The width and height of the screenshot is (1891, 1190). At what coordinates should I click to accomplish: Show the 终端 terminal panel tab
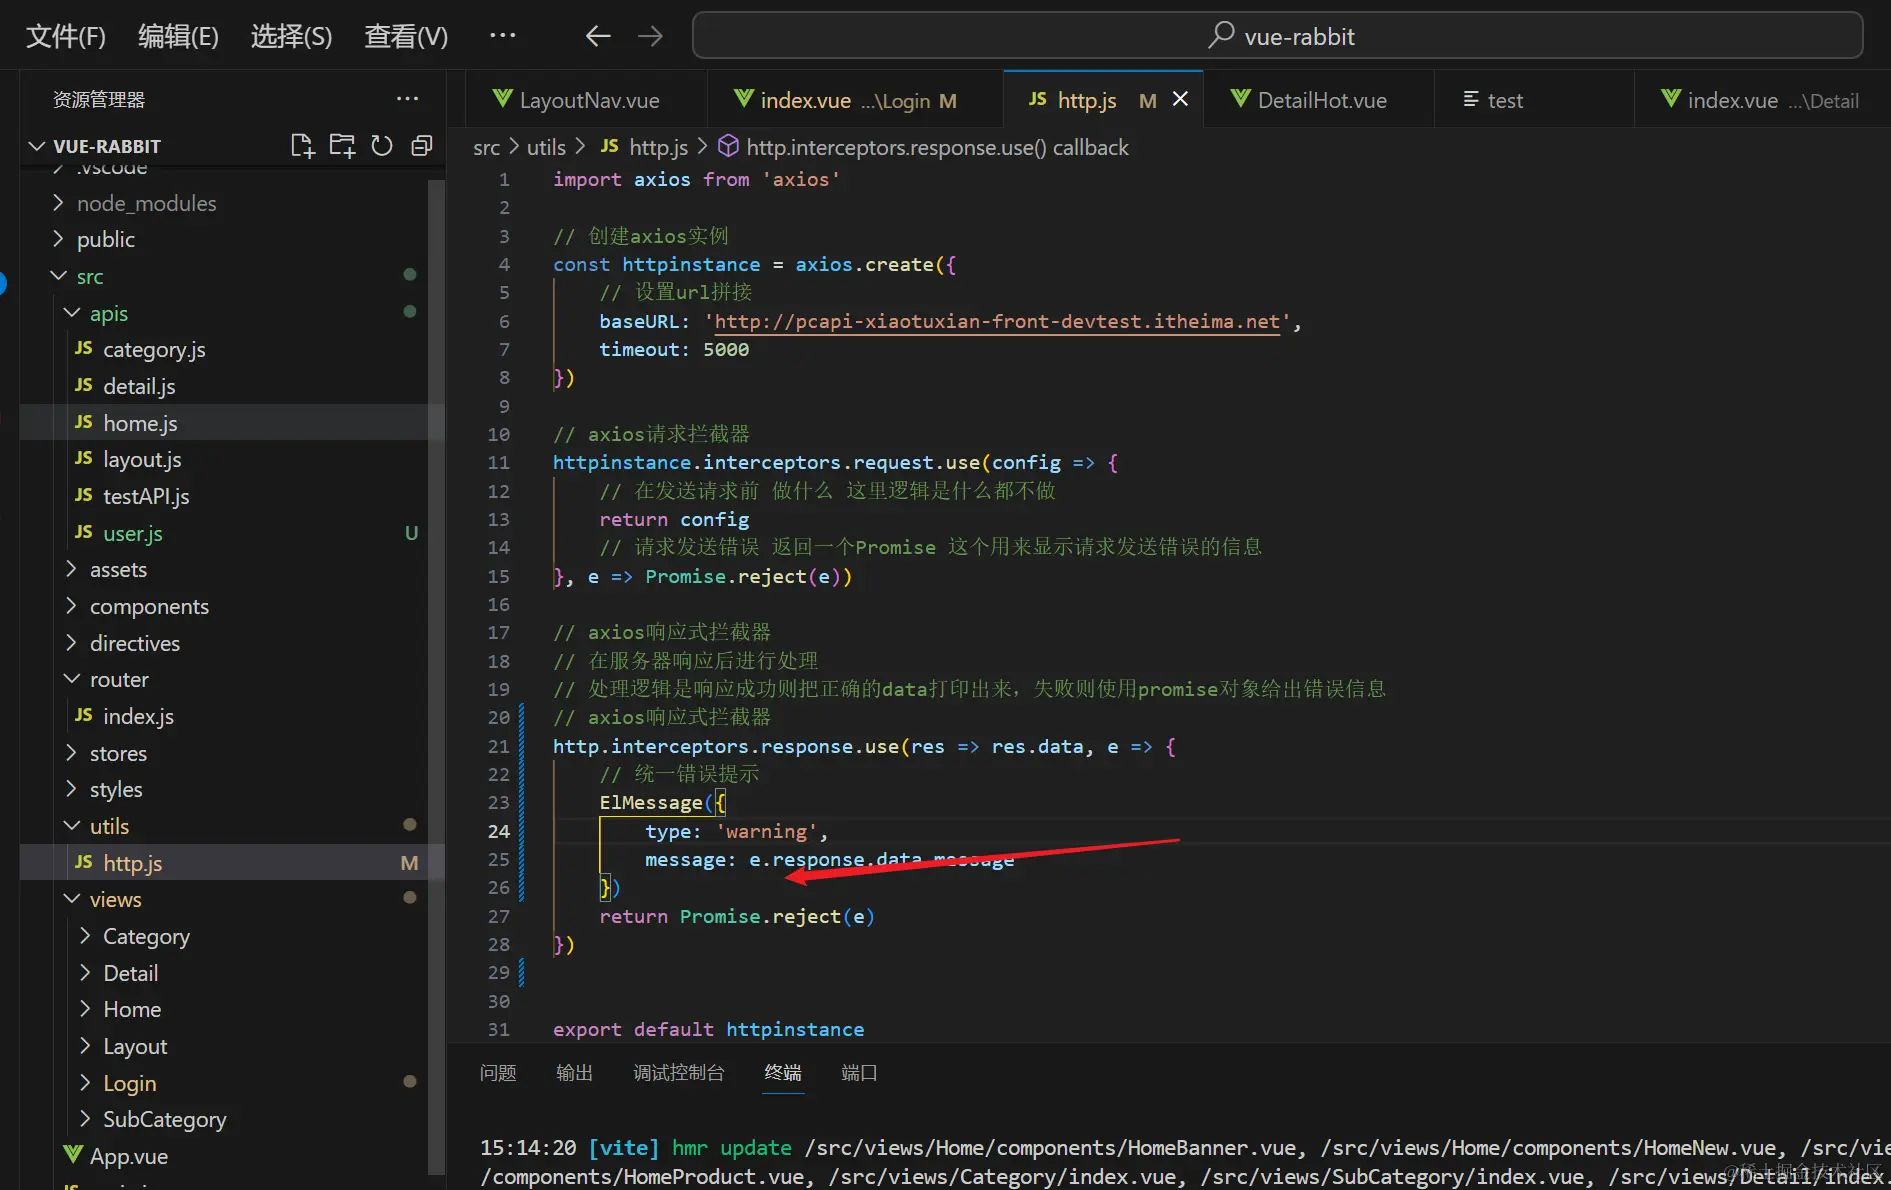click(783, 1072)
